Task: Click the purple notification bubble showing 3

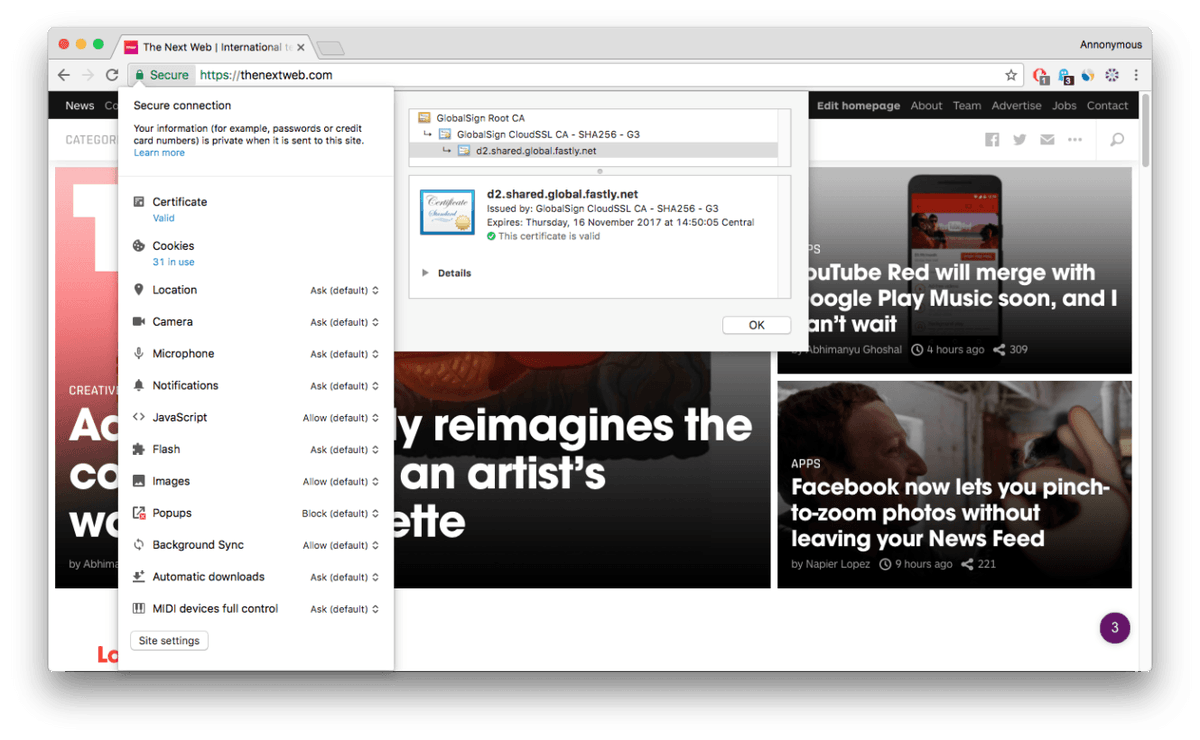Action: click(1115, 628)
